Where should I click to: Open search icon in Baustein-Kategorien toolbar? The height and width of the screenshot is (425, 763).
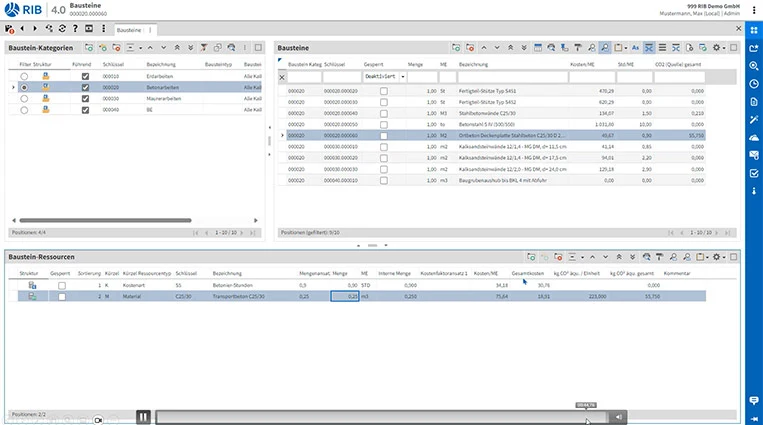(231, 48)
